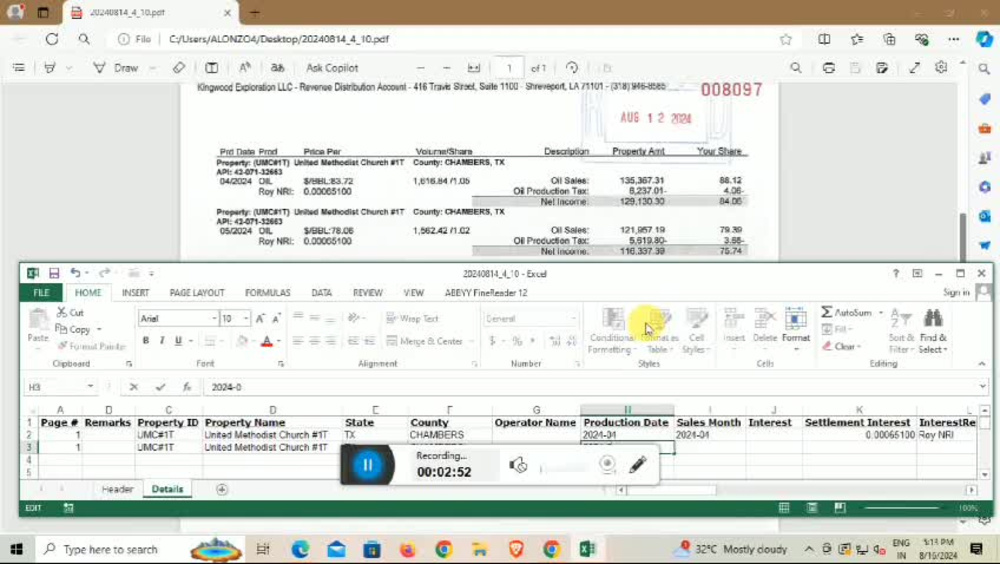
Task: Switch to PAGE LAYOUT ribbon tab
Action: [x=197, y=293]
